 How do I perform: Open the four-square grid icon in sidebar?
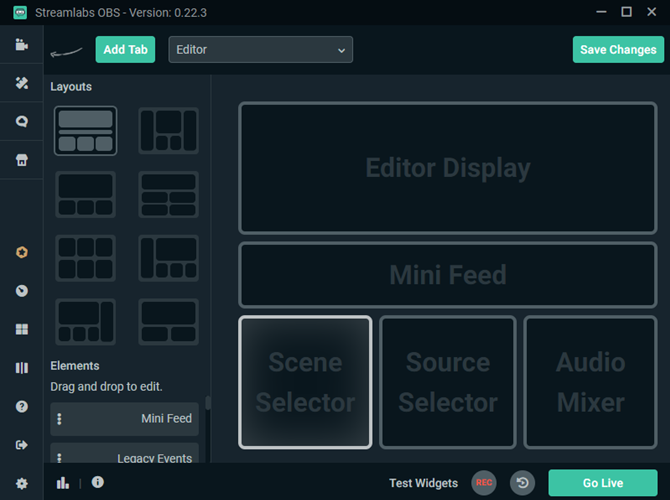click(21, 329)
